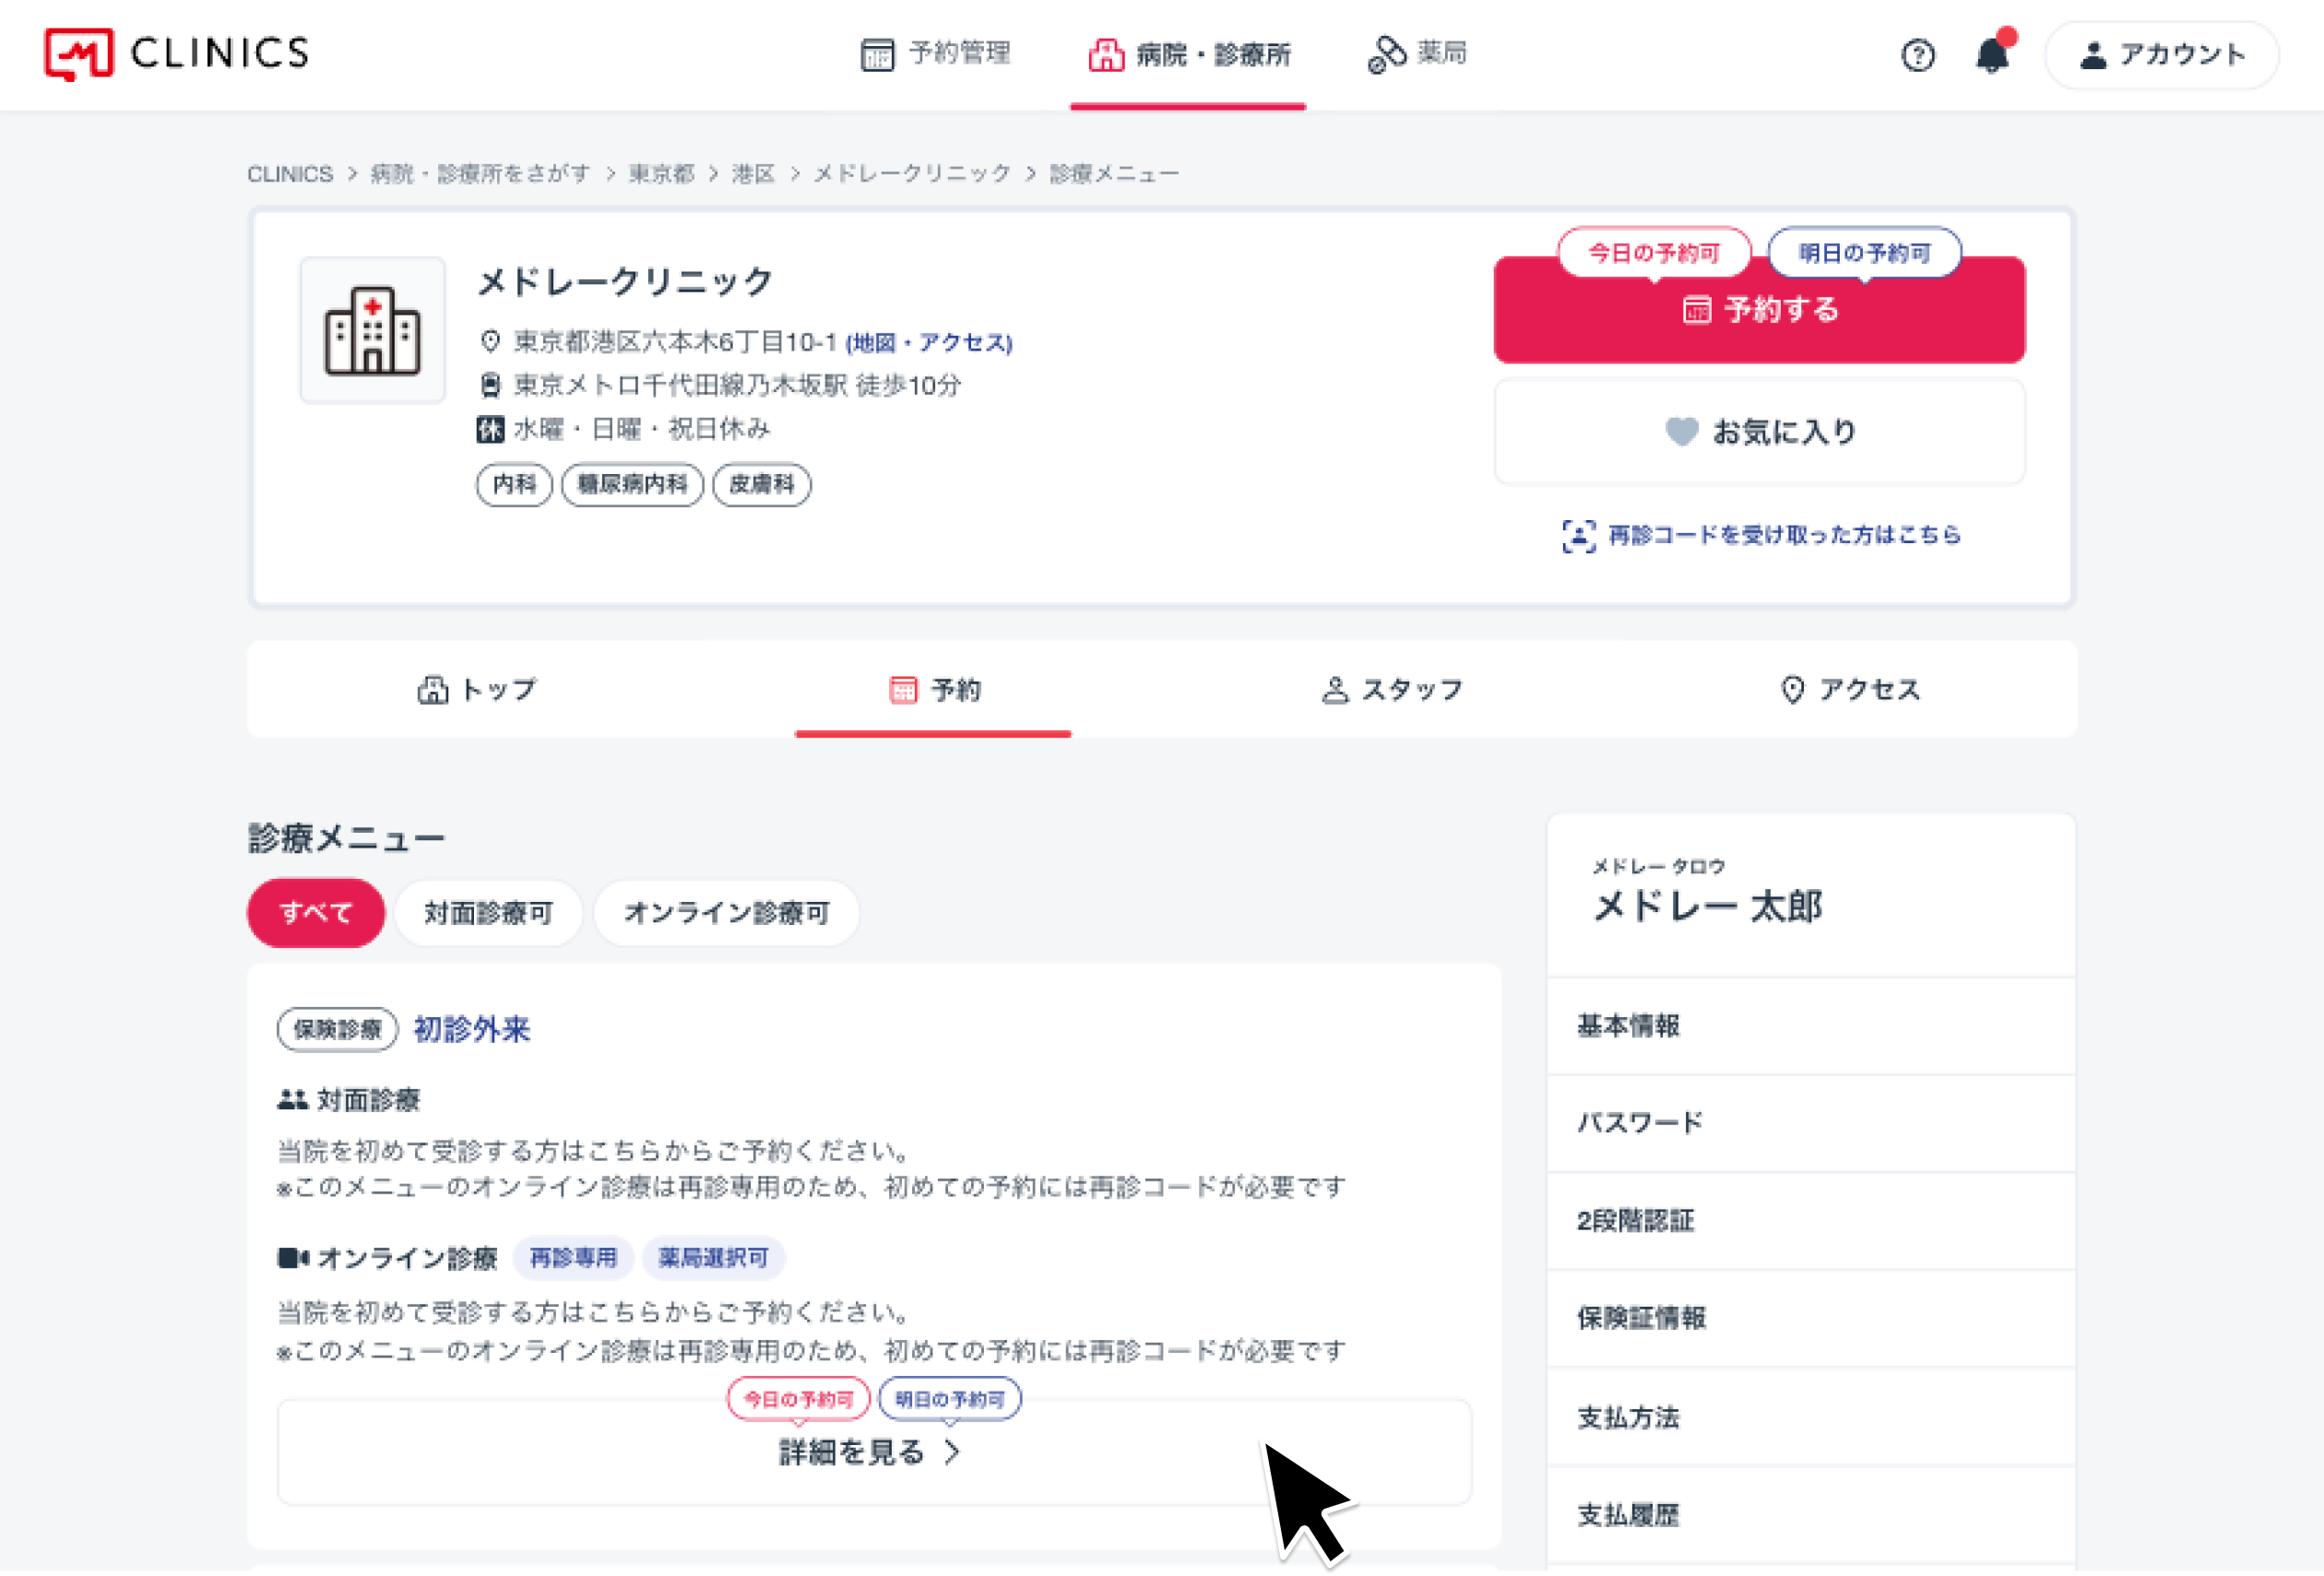
Task: Click the 休 holiday icon
Action: click(x=490, y=430)
